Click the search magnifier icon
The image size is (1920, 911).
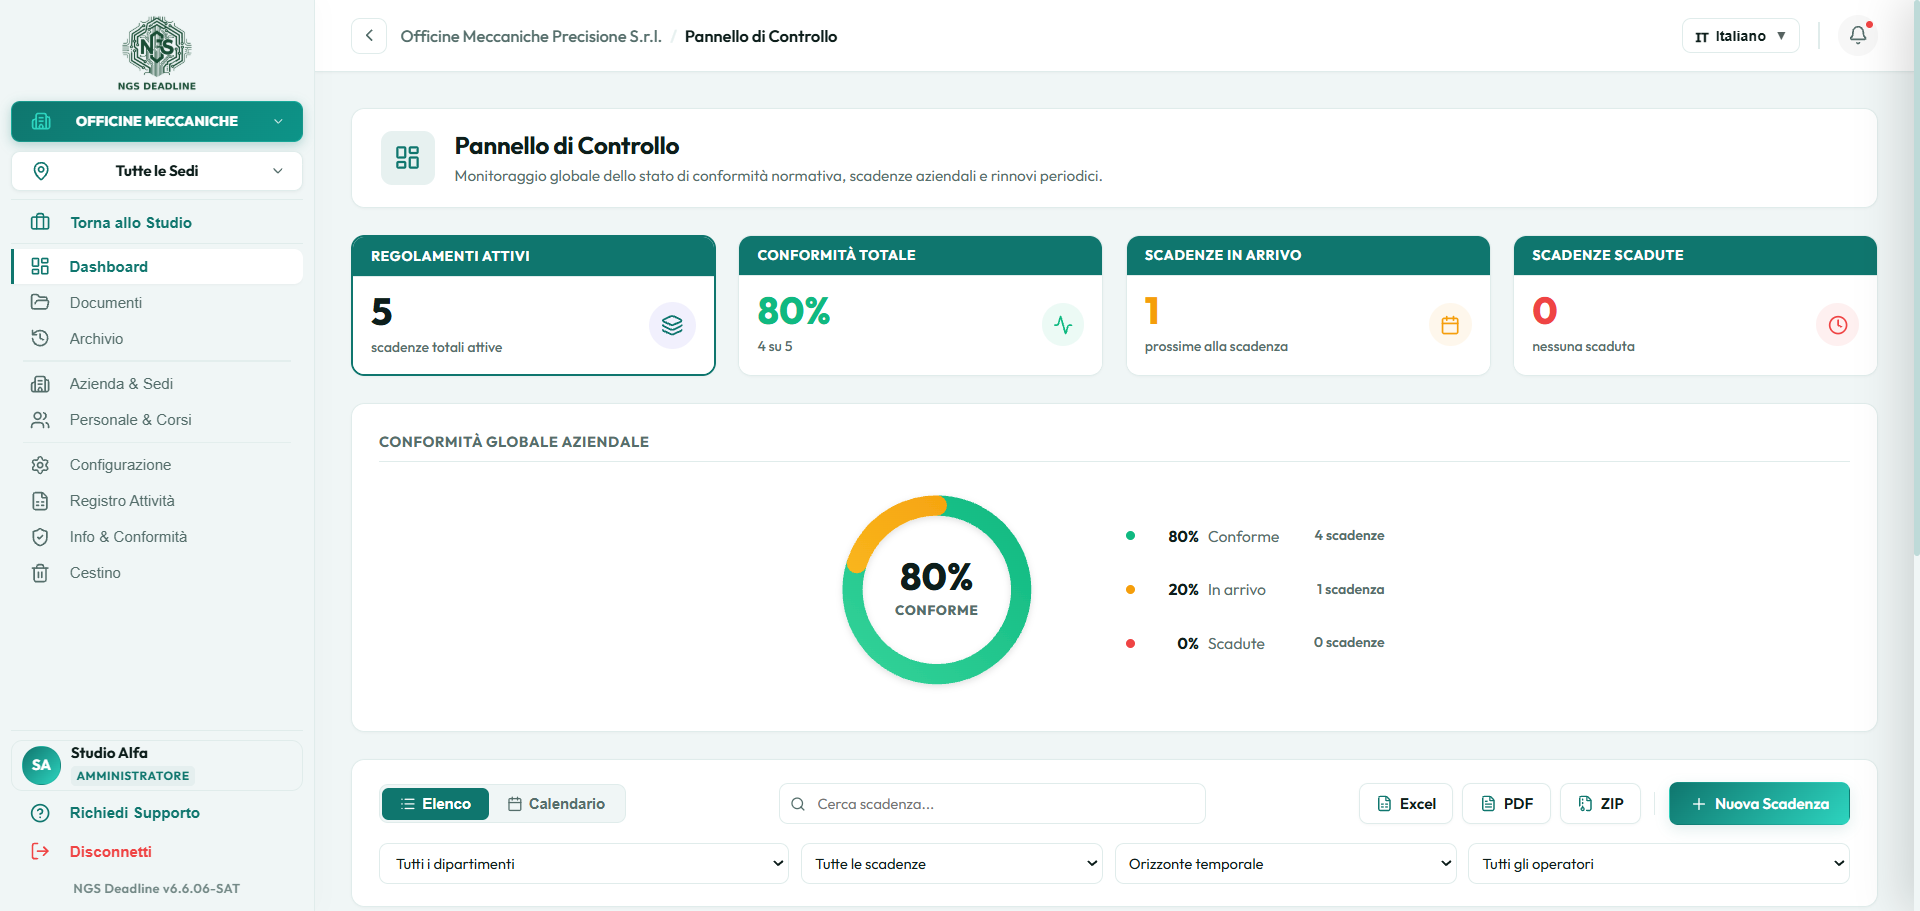[x=798, y=804]
